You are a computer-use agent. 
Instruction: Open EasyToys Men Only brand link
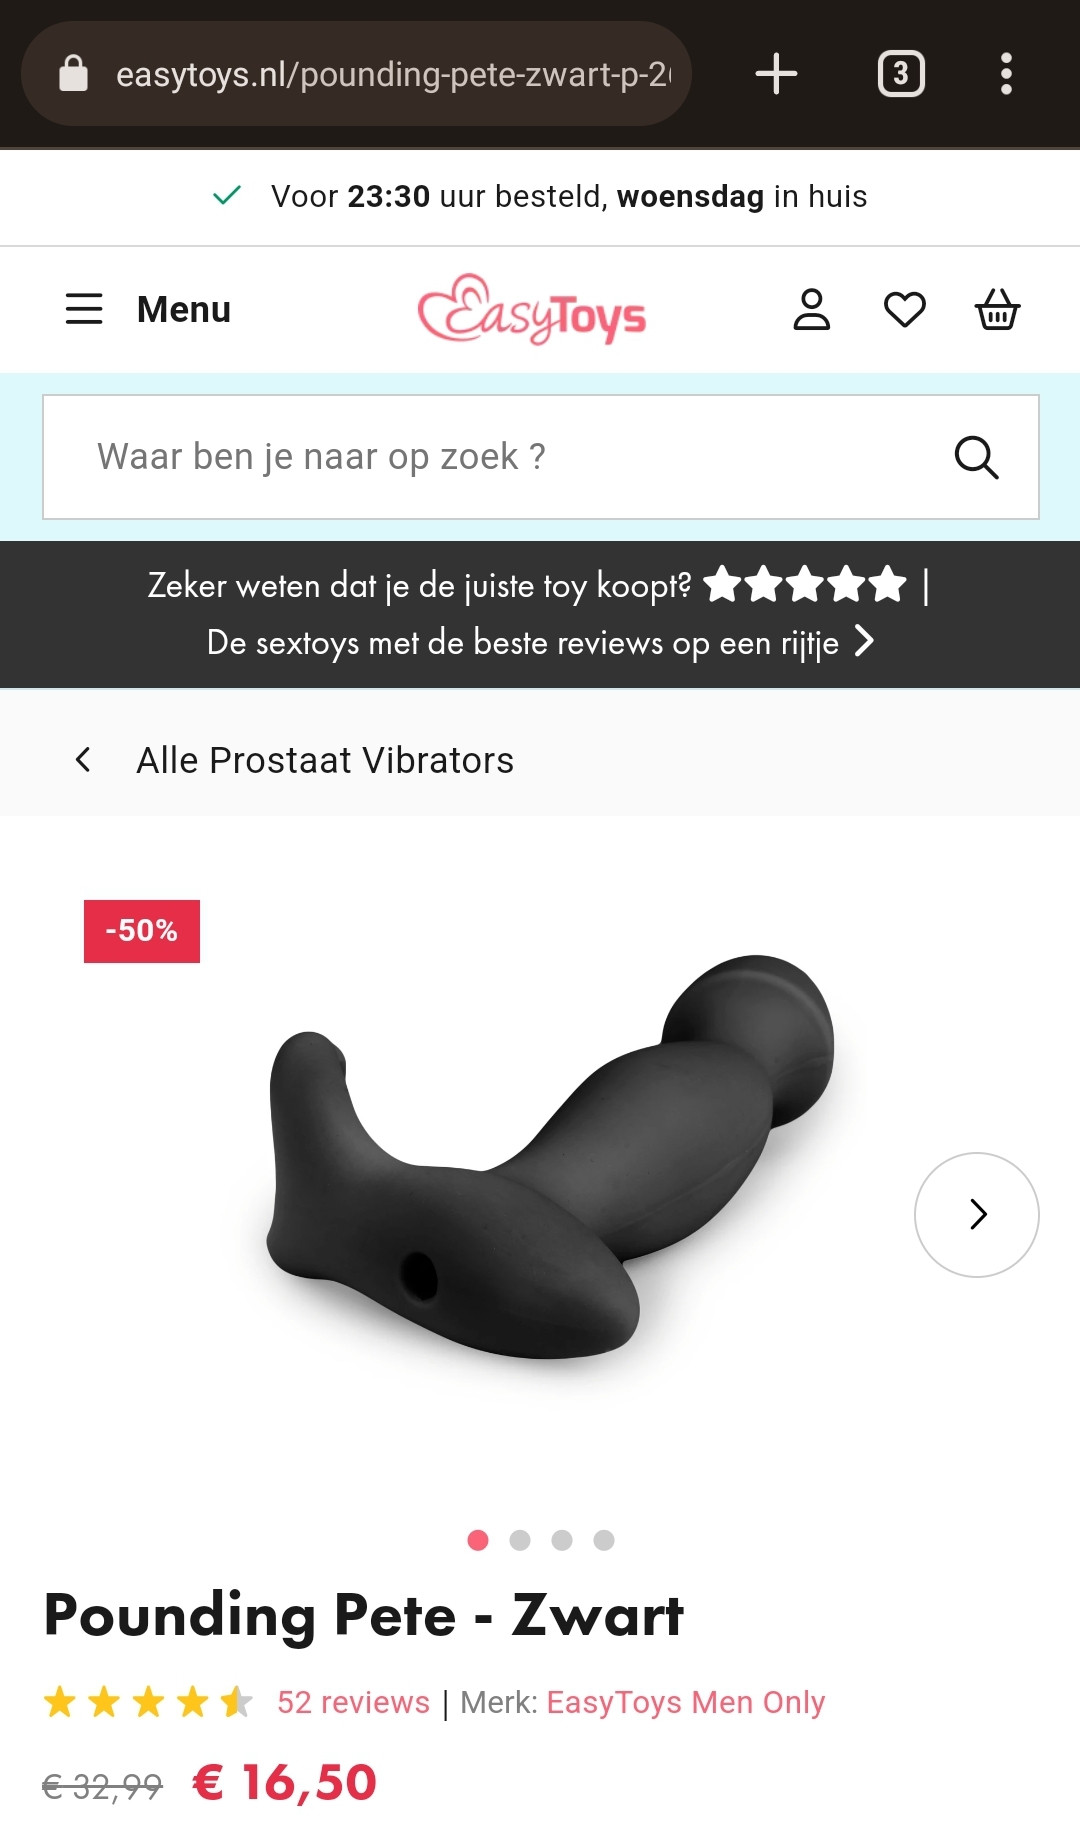(x=686, y=1702)
